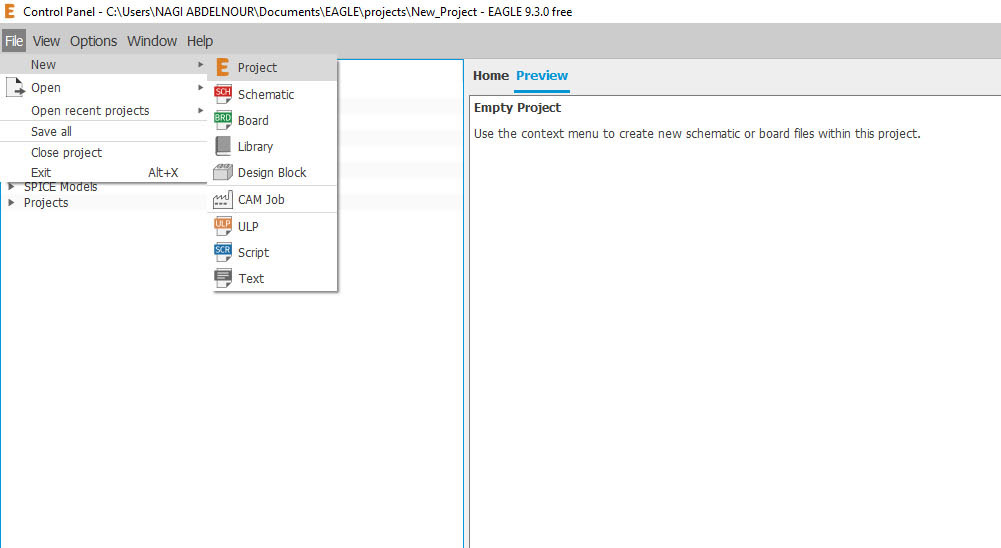Create a new Project from submenu

tap(273, 67)
